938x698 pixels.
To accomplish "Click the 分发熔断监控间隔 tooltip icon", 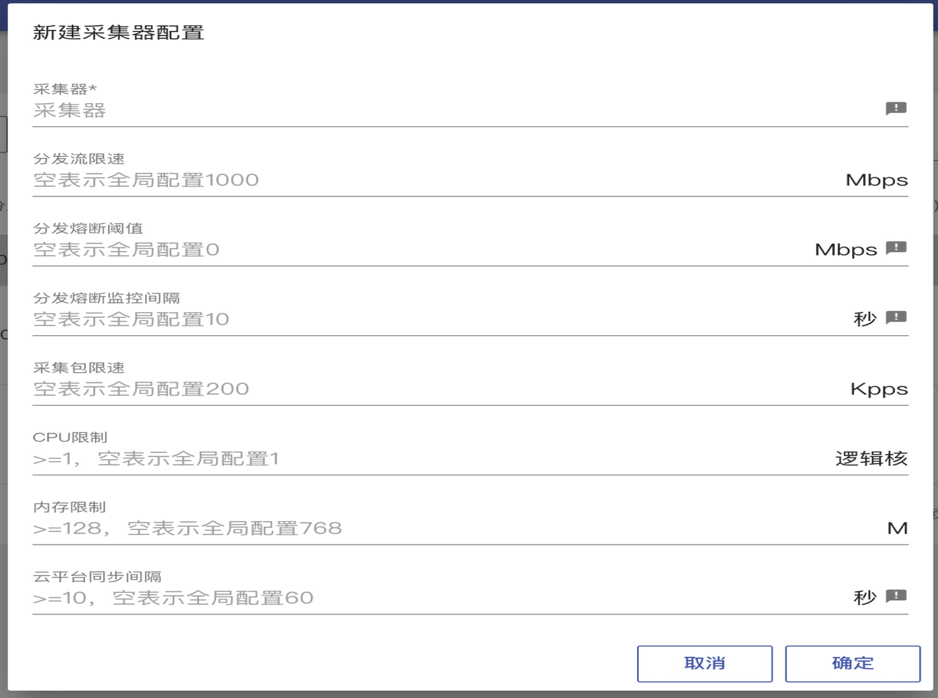I will (896, 318).
